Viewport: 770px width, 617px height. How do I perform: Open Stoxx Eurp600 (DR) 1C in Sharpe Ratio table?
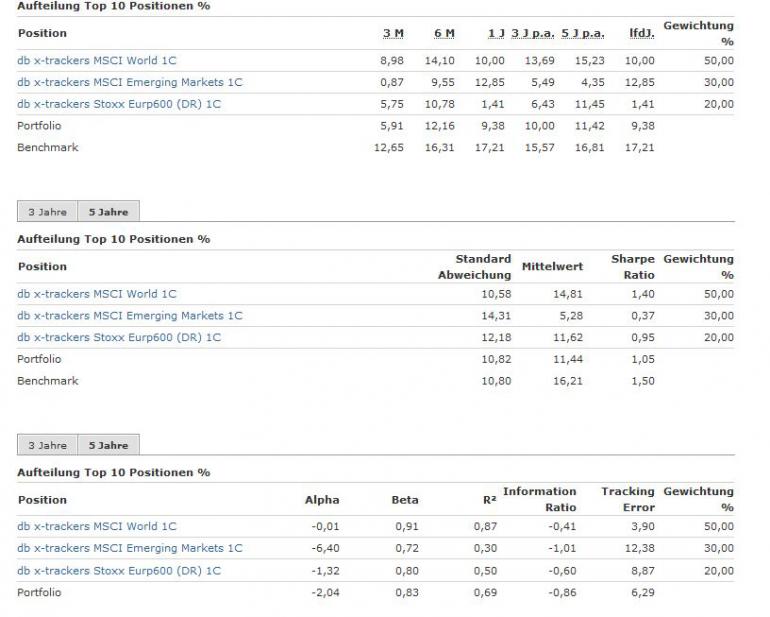(x=119, y=338)
